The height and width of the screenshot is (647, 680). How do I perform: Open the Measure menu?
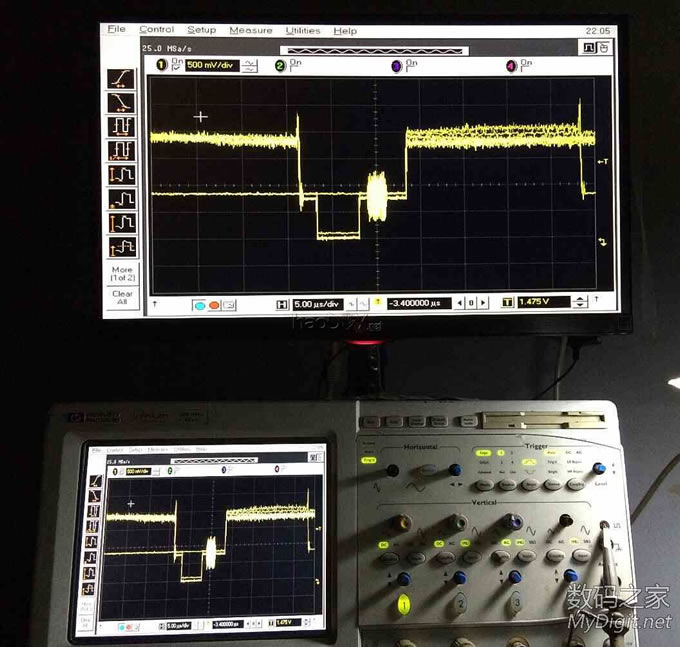coord(250,31)
